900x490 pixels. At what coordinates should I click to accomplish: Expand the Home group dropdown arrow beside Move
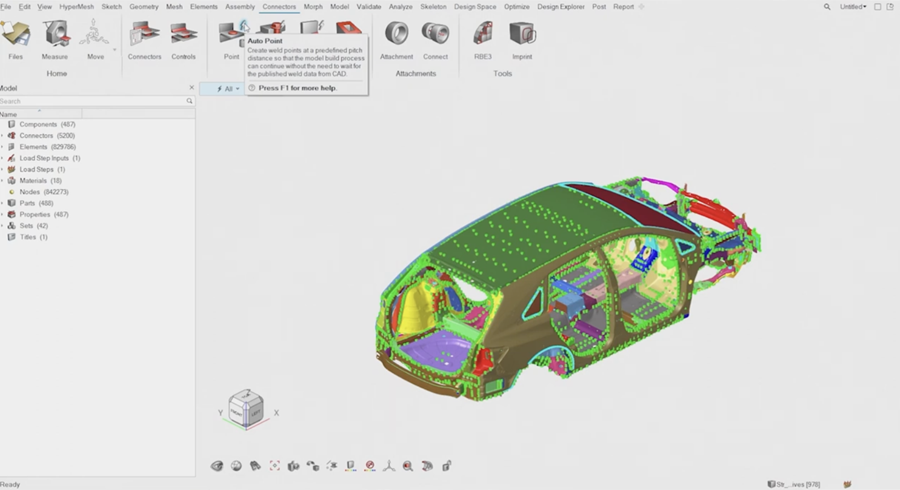(x=114, y=50)
